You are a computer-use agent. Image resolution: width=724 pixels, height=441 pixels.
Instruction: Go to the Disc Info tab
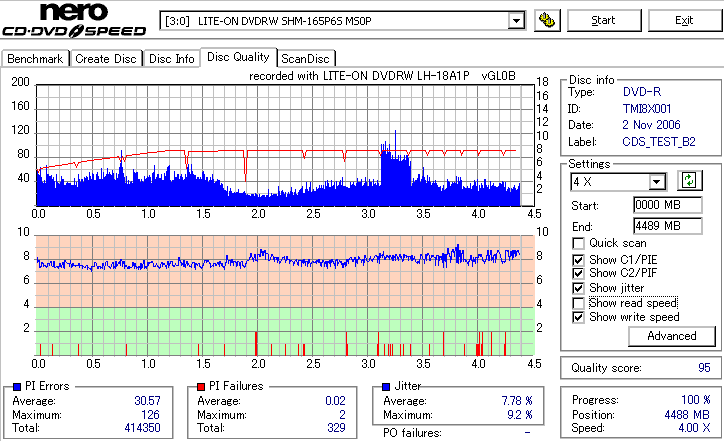(x=171, y=59)
